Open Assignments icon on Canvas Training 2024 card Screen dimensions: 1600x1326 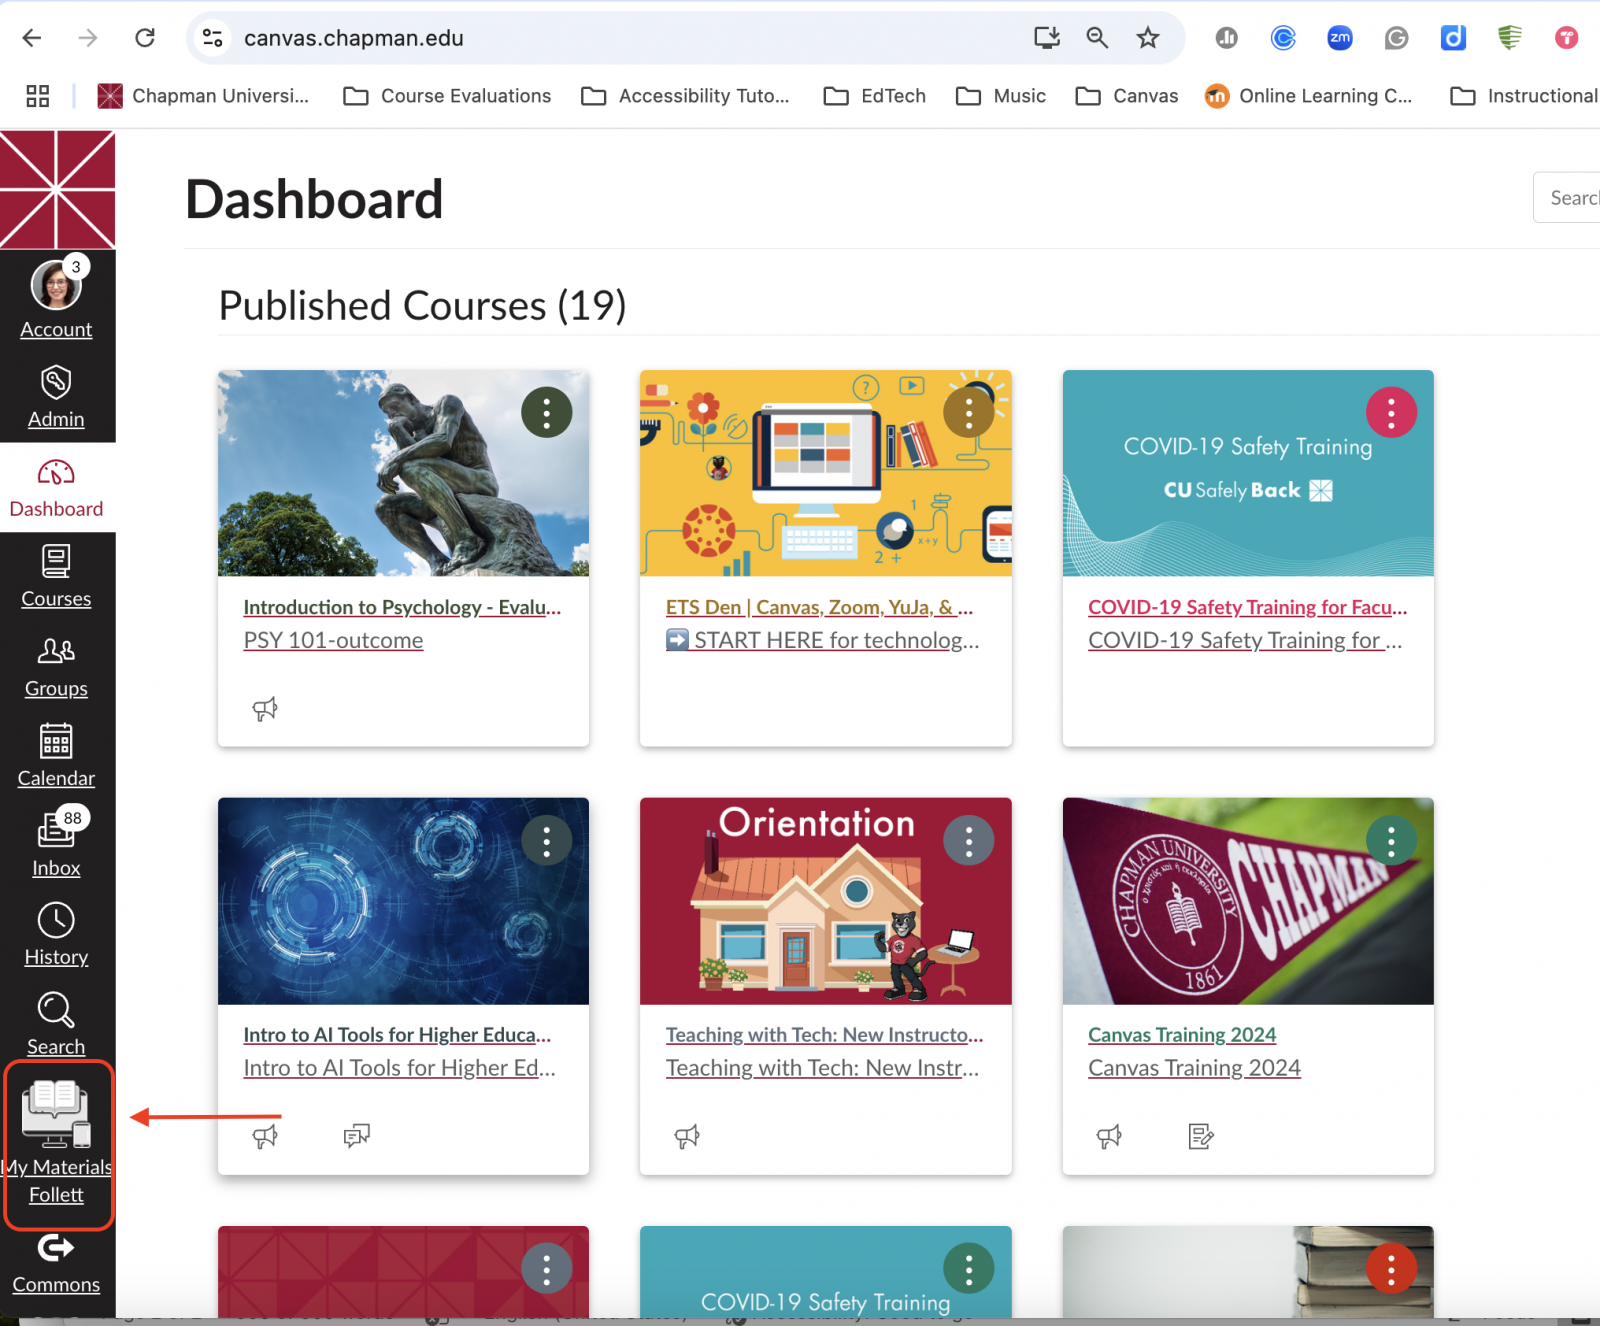coord(1200,1136)
